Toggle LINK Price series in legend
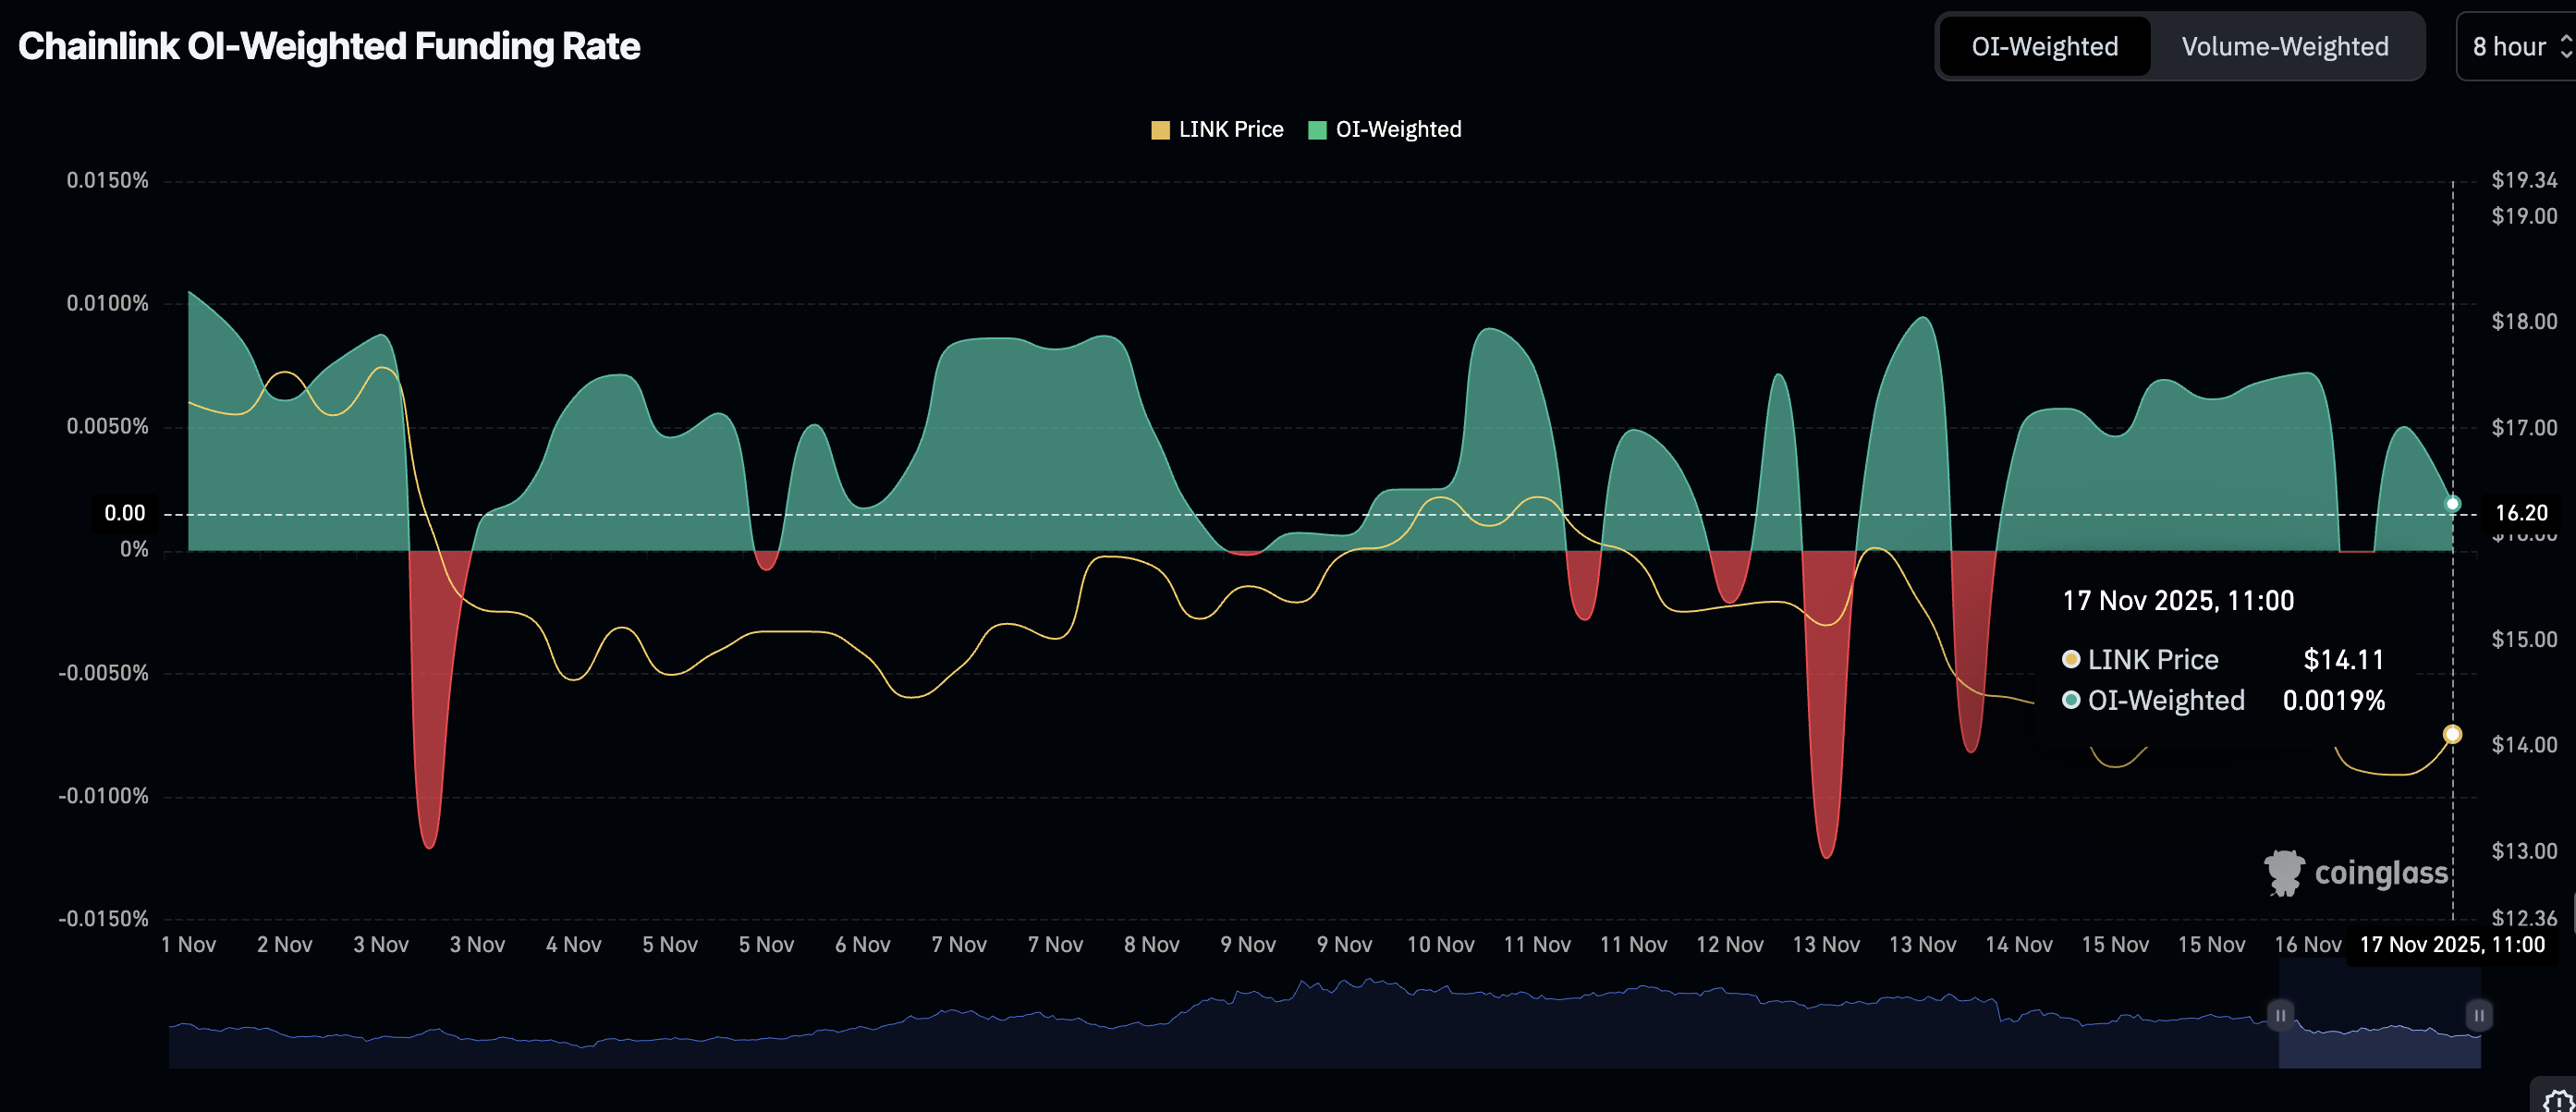 tap(1230, 130)
